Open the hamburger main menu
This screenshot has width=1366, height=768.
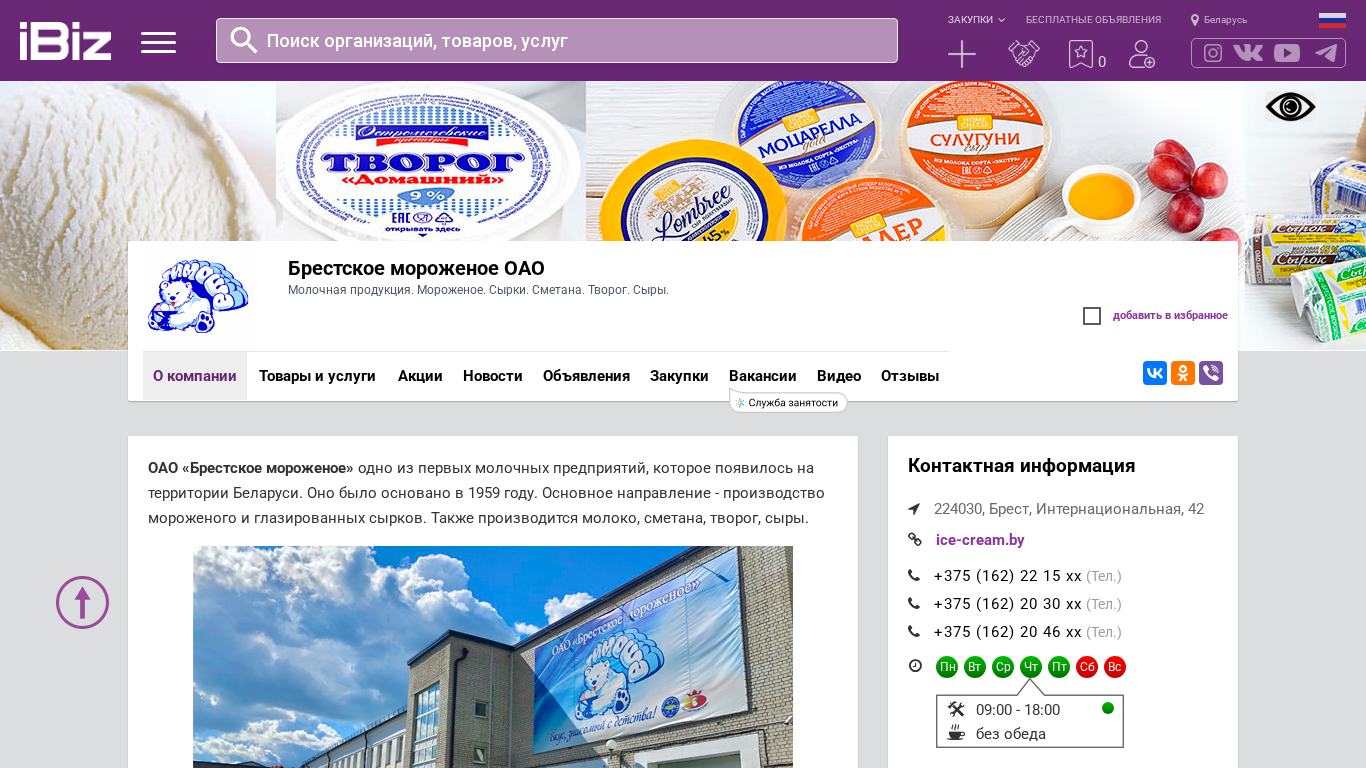tap(158, 42)
